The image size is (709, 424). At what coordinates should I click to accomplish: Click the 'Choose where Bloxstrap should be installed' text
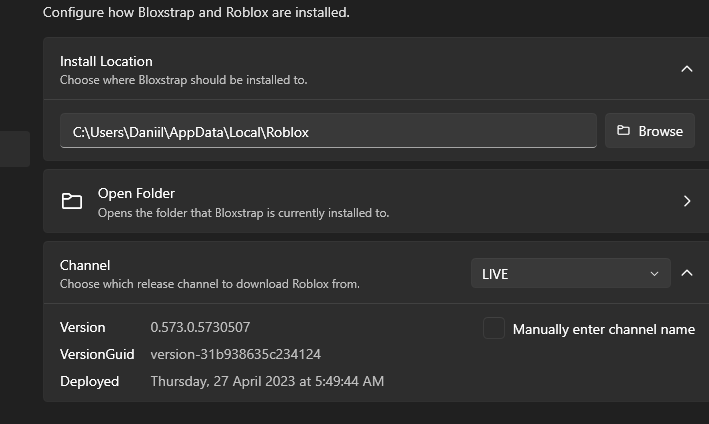click(184, 80)
